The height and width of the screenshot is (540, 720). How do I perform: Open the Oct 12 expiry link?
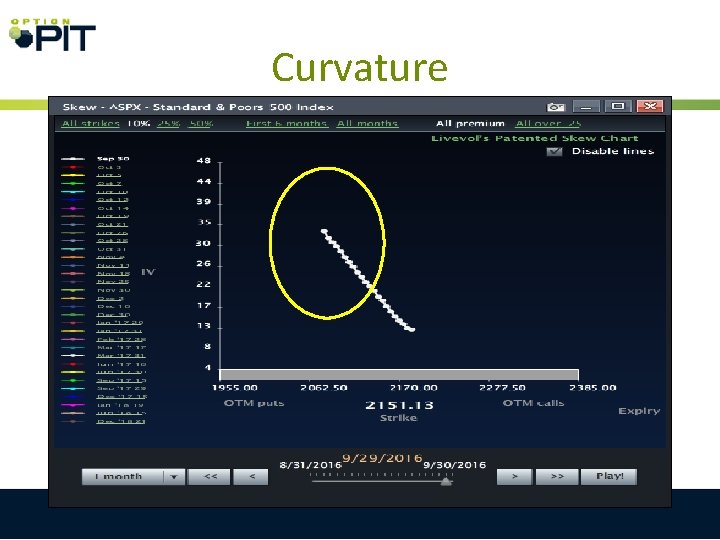point(112,200)
